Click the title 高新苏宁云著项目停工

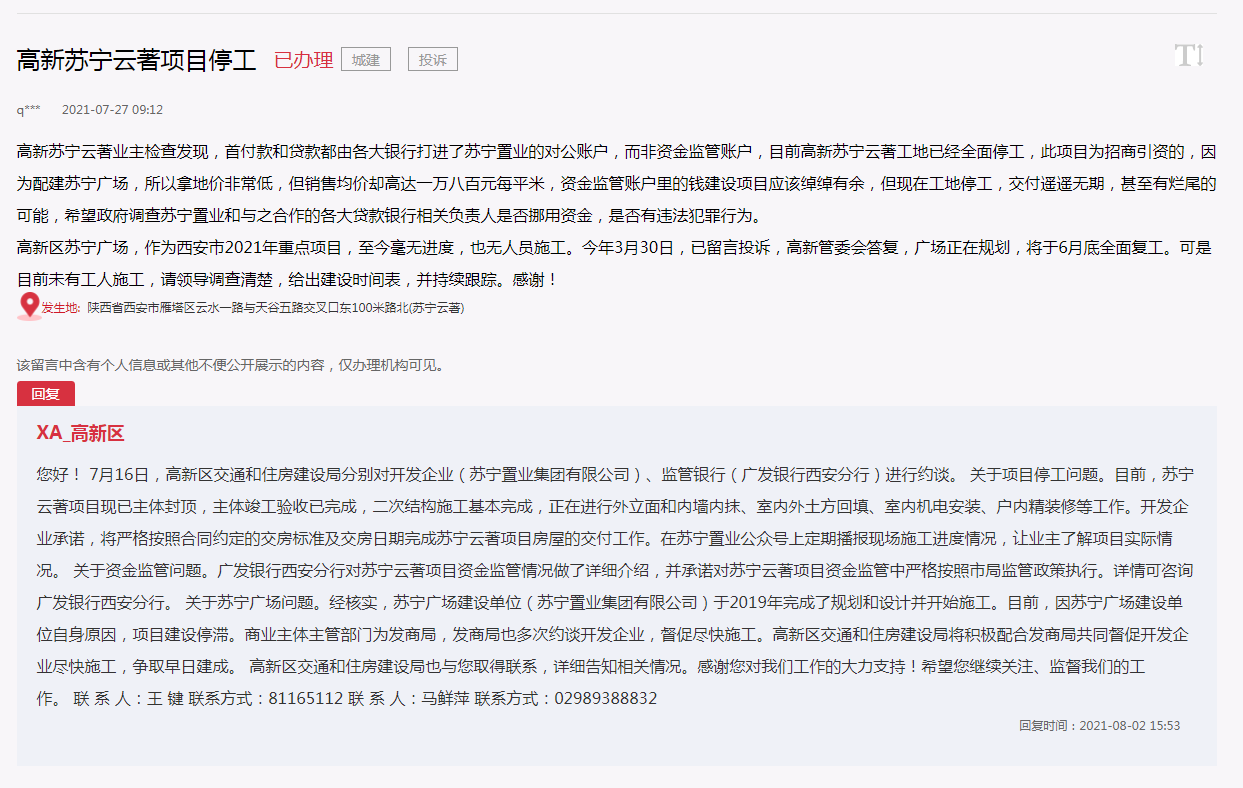pos(137,60)
